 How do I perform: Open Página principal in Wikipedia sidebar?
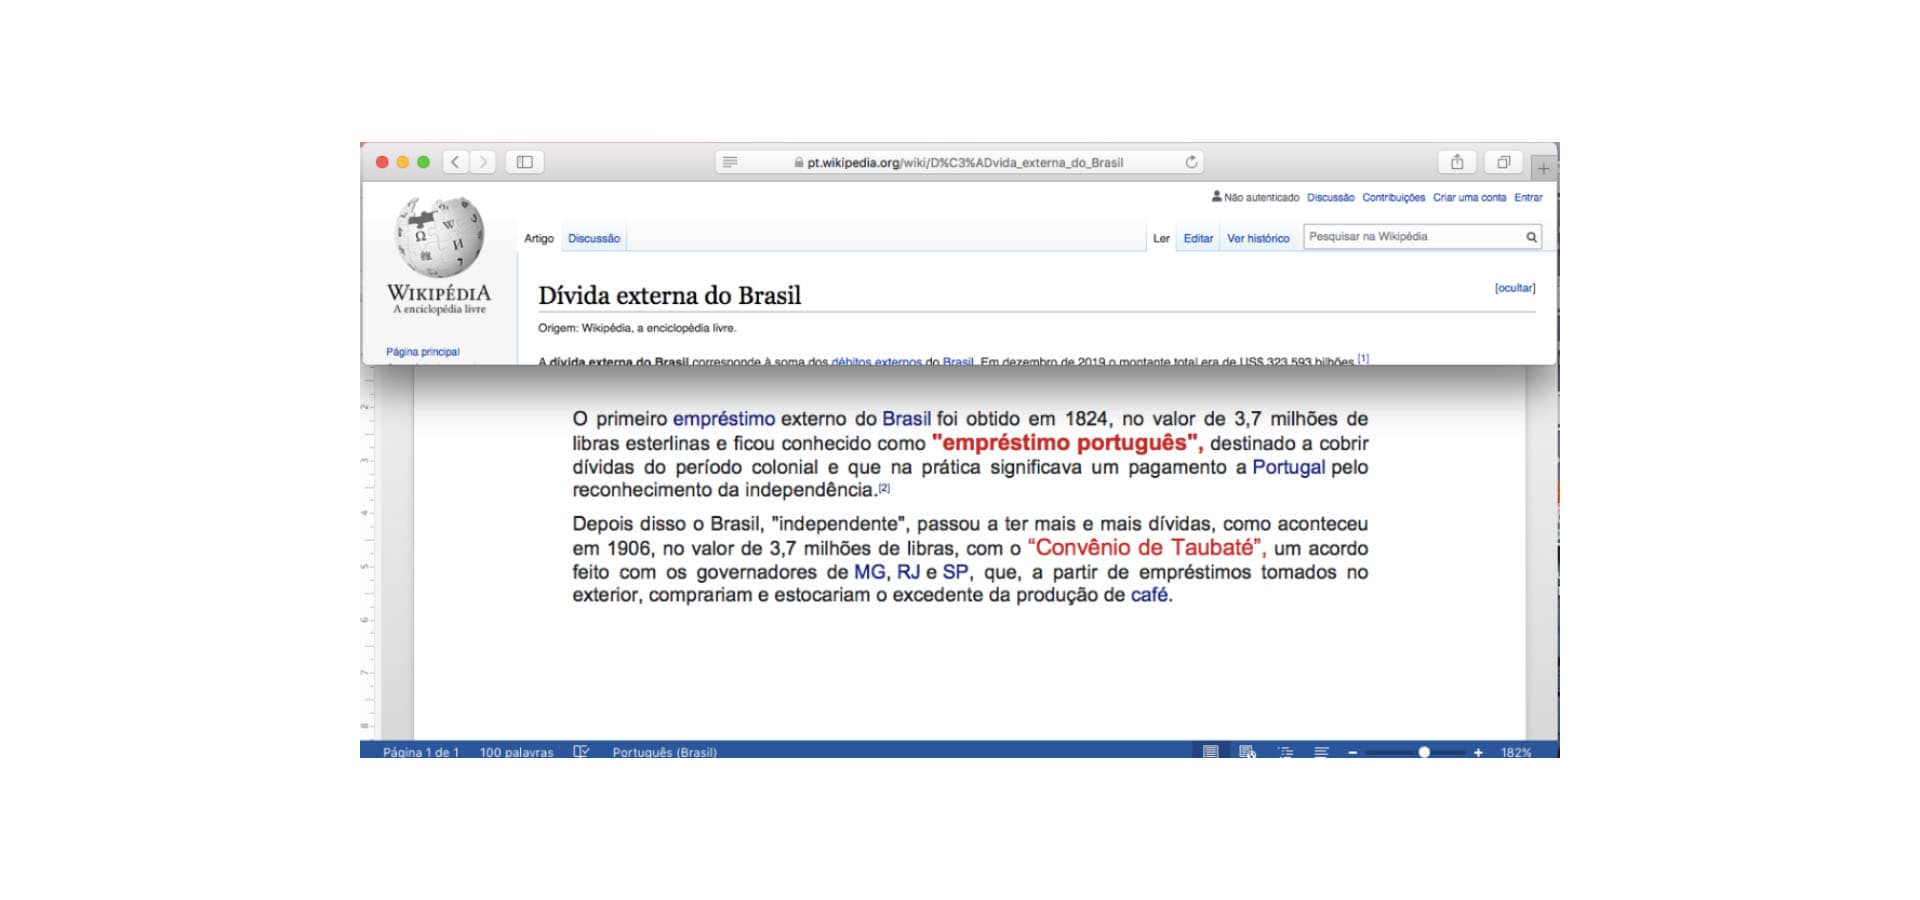(423, 352)
